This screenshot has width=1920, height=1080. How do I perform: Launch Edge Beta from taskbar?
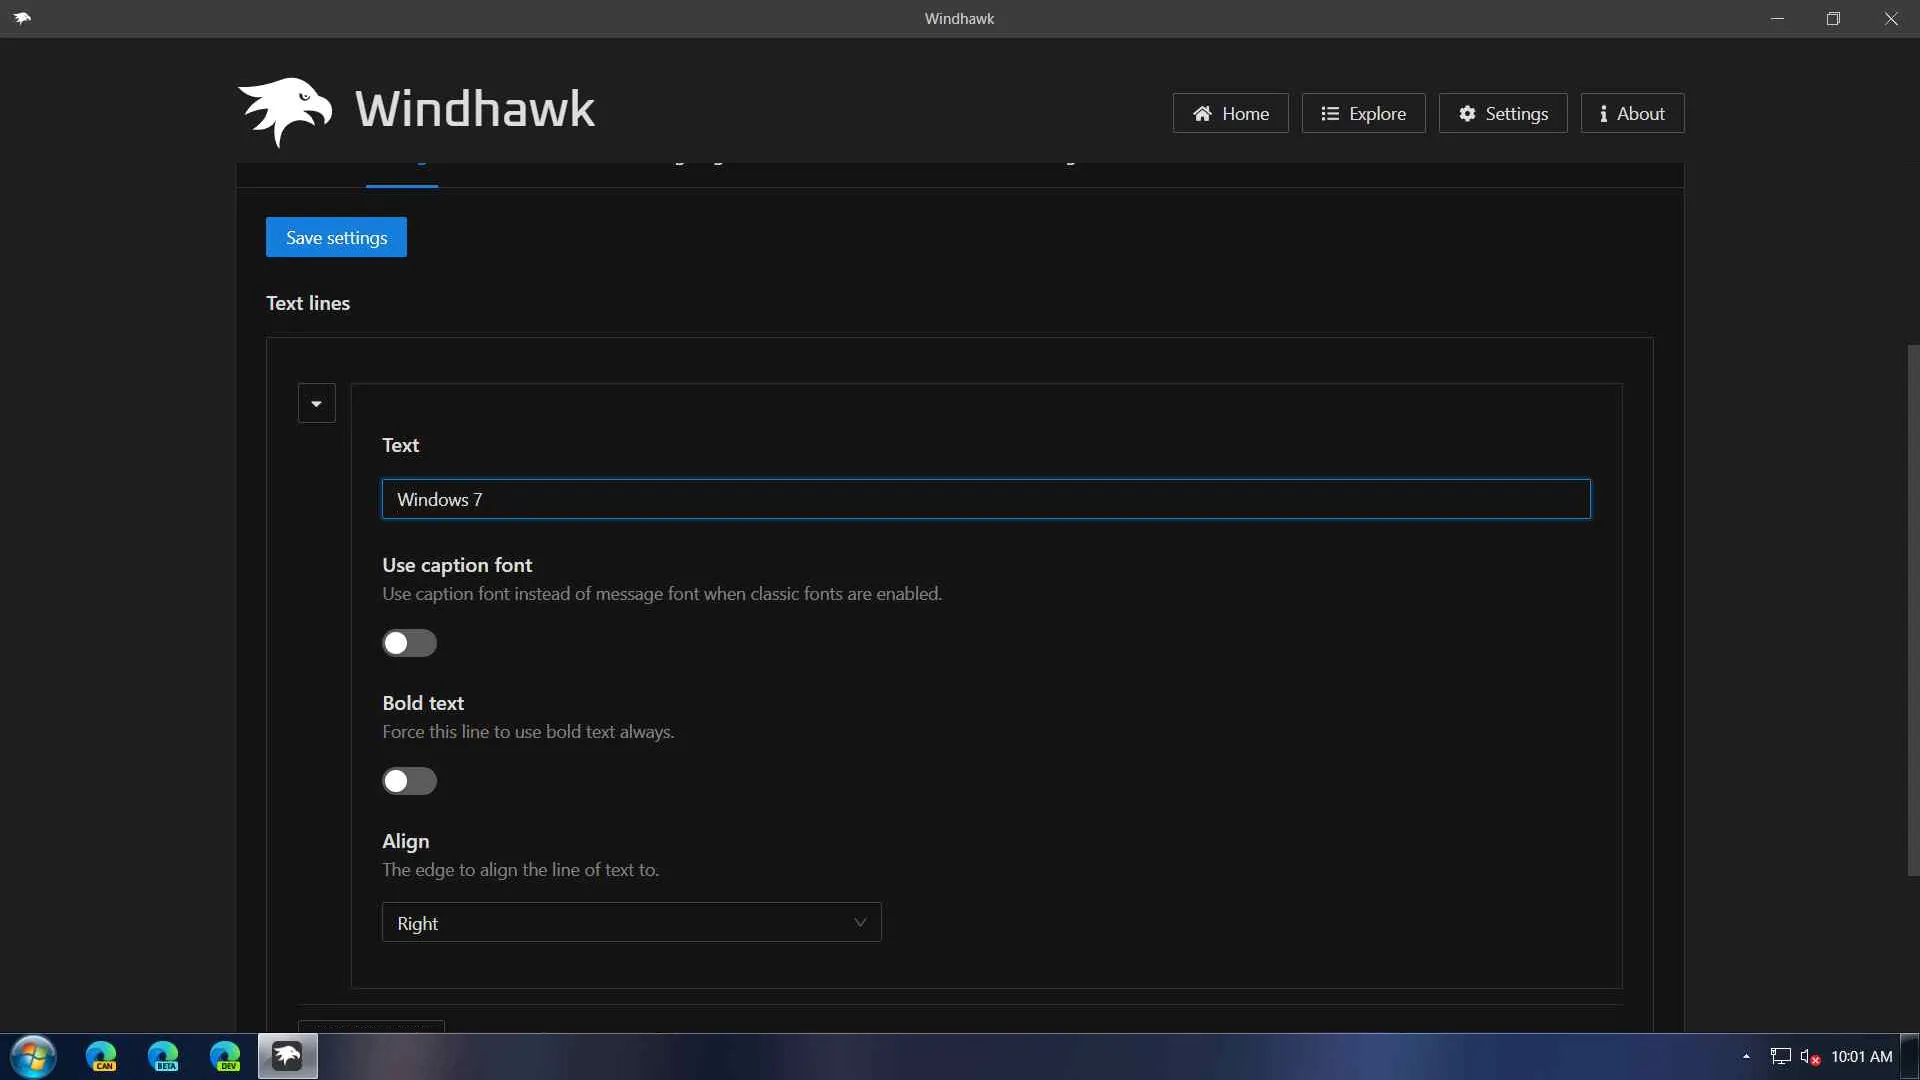(x=163, y=1056)
